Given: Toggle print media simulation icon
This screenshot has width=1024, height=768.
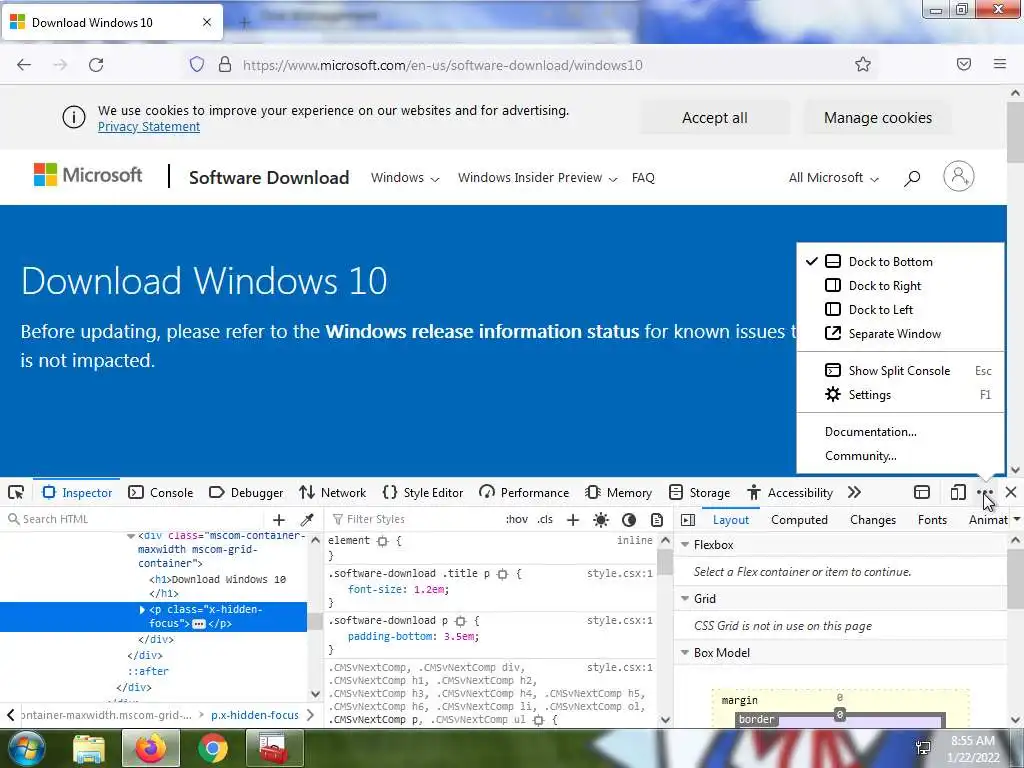Looking at the screenshot, I should [x=657, y=520].
